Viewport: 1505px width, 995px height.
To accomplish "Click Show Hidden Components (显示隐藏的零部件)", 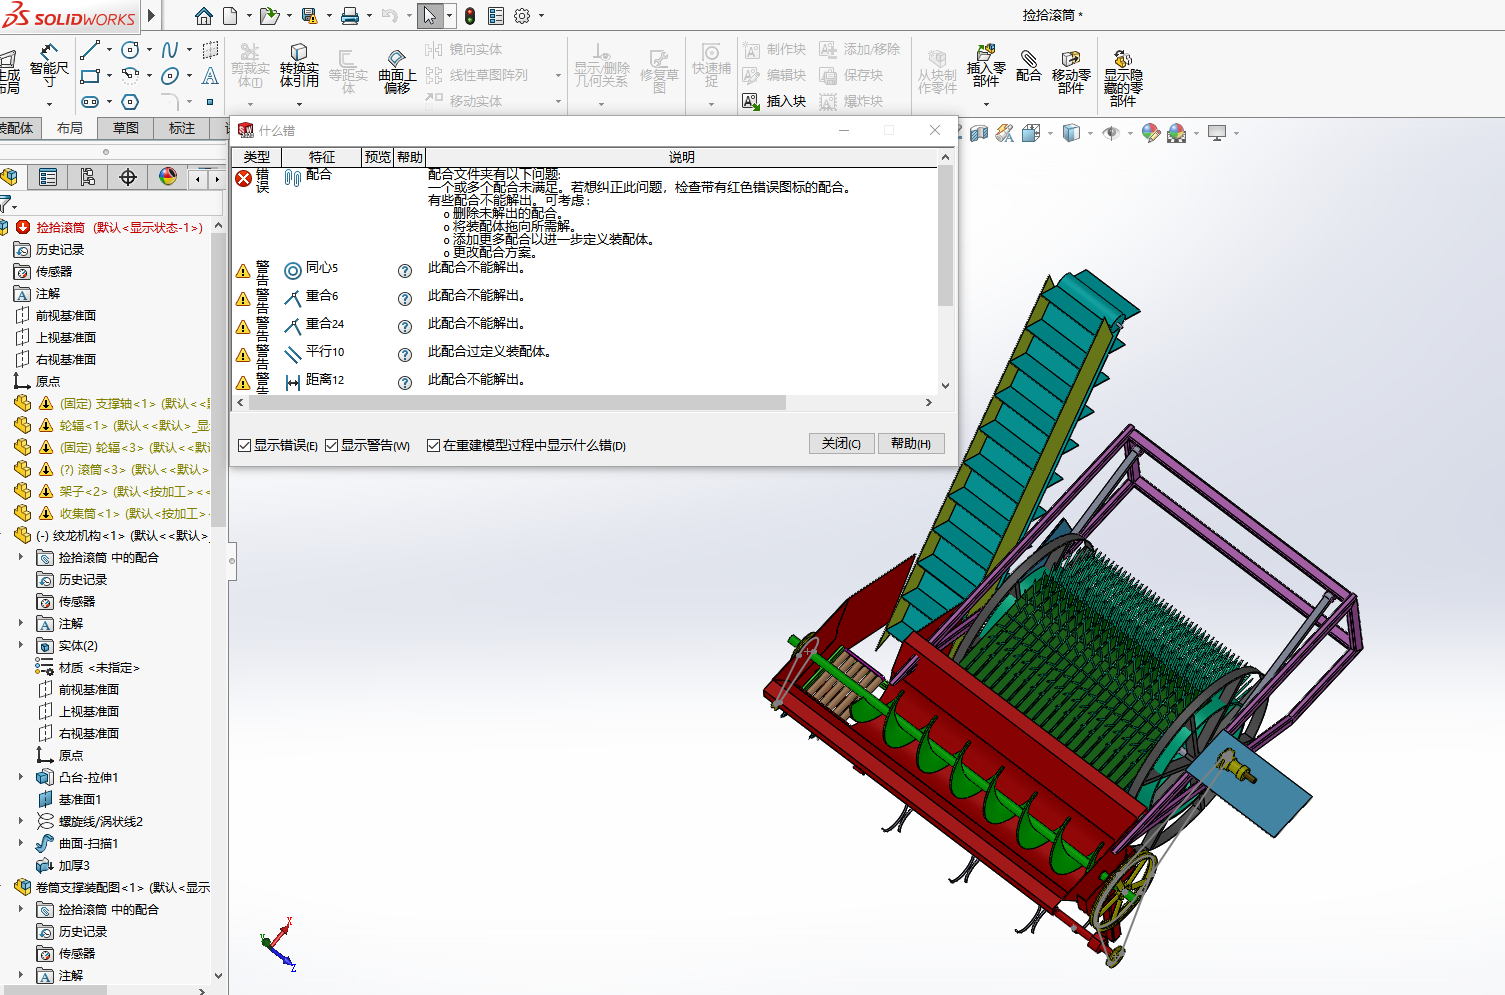I will pyautogui.click(x=1123, y=78).
